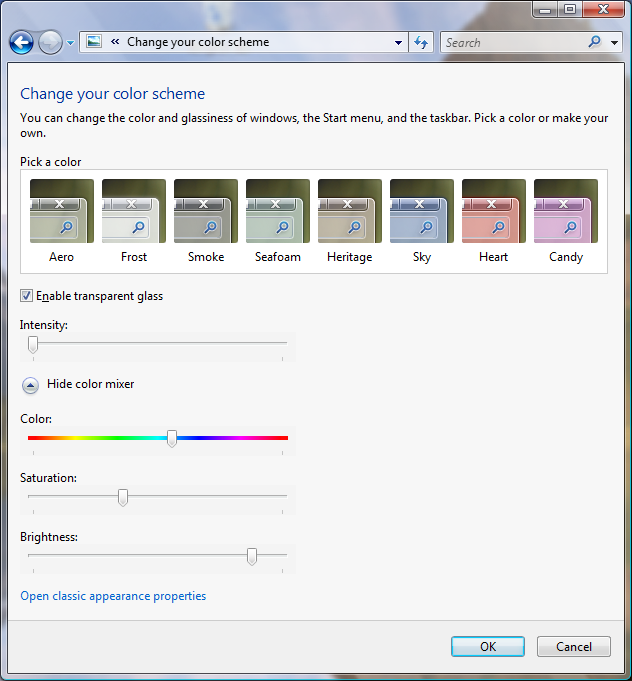Open classic appearance properties link
Viewport: 632px width, 681px height.
(x=113, y=596)
